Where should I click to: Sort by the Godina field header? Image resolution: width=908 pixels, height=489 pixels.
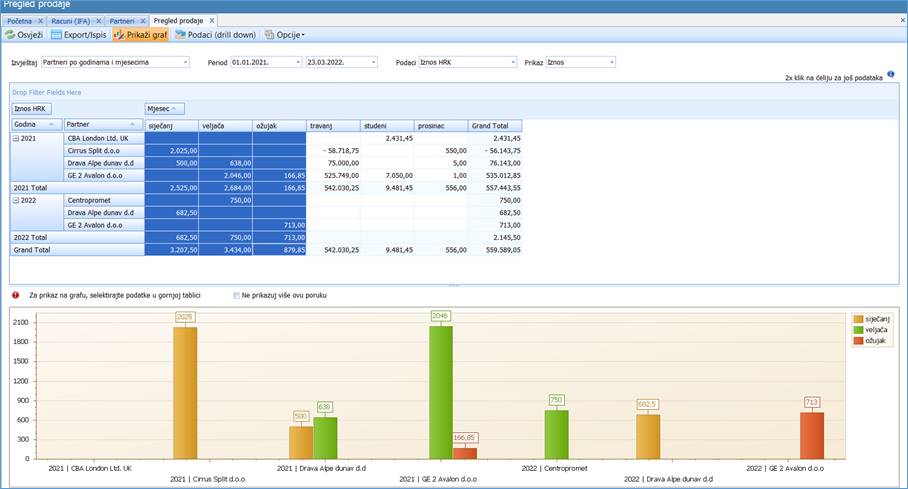pos(36,125)
